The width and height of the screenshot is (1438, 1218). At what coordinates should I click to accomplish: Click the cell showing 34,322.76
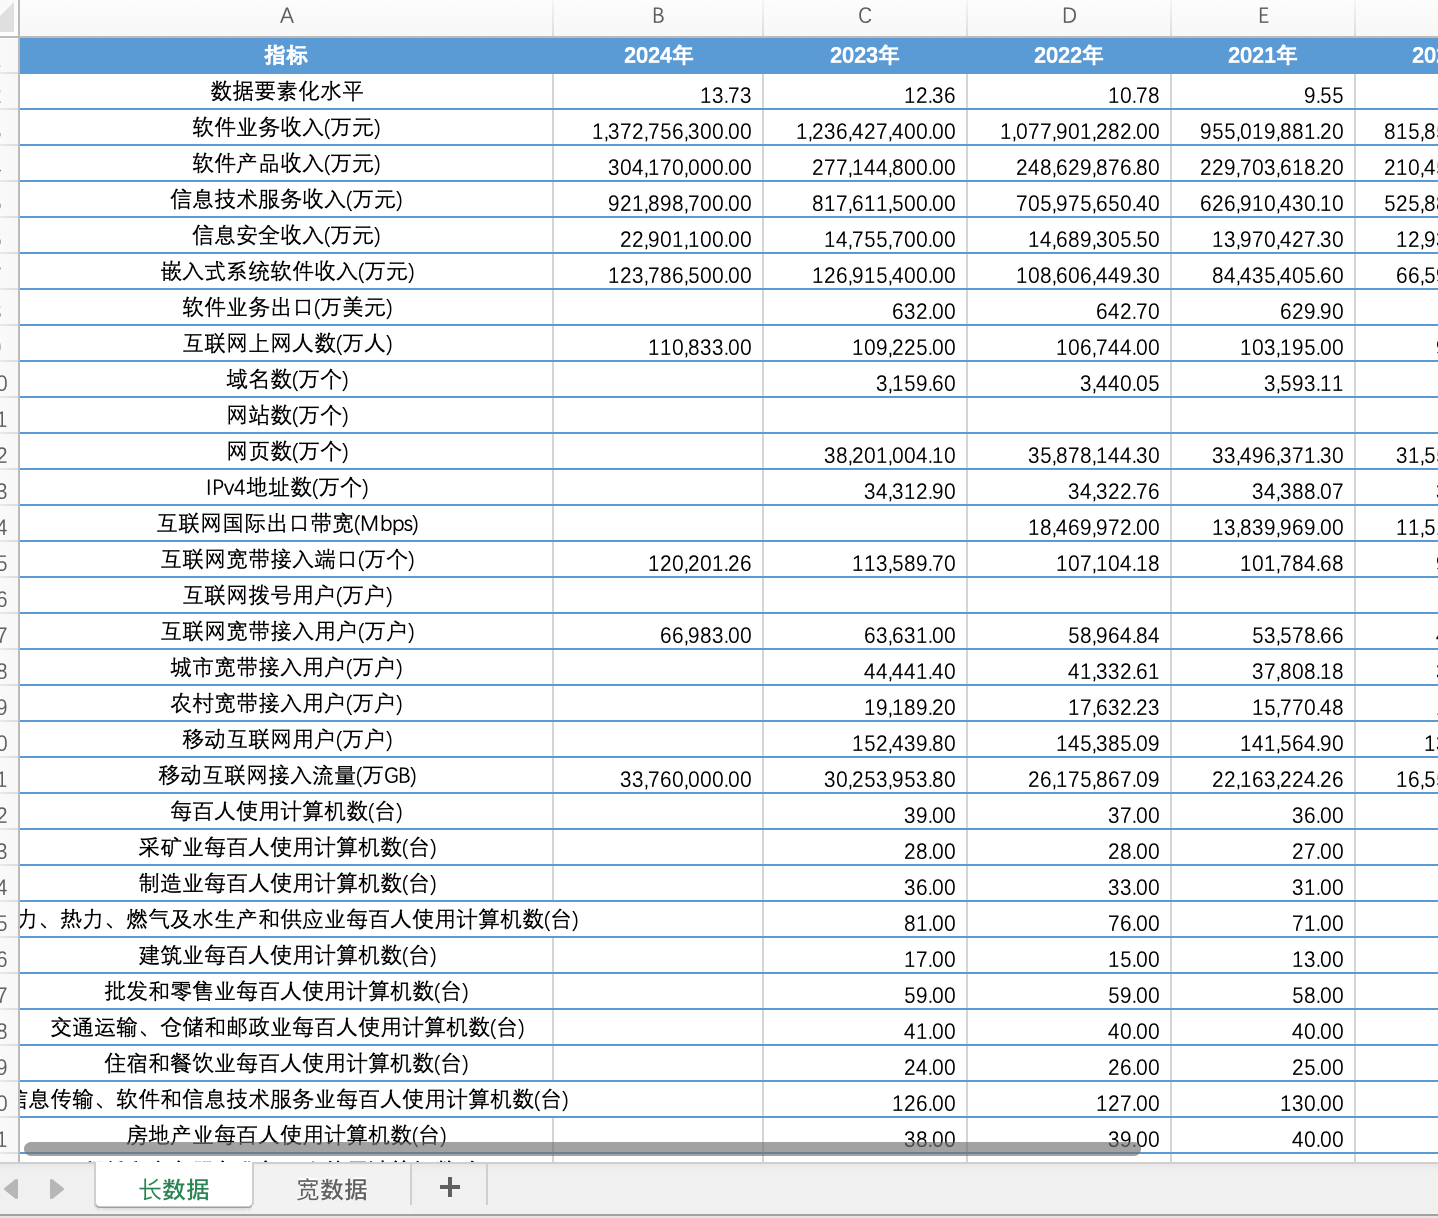click(1069, 488)
